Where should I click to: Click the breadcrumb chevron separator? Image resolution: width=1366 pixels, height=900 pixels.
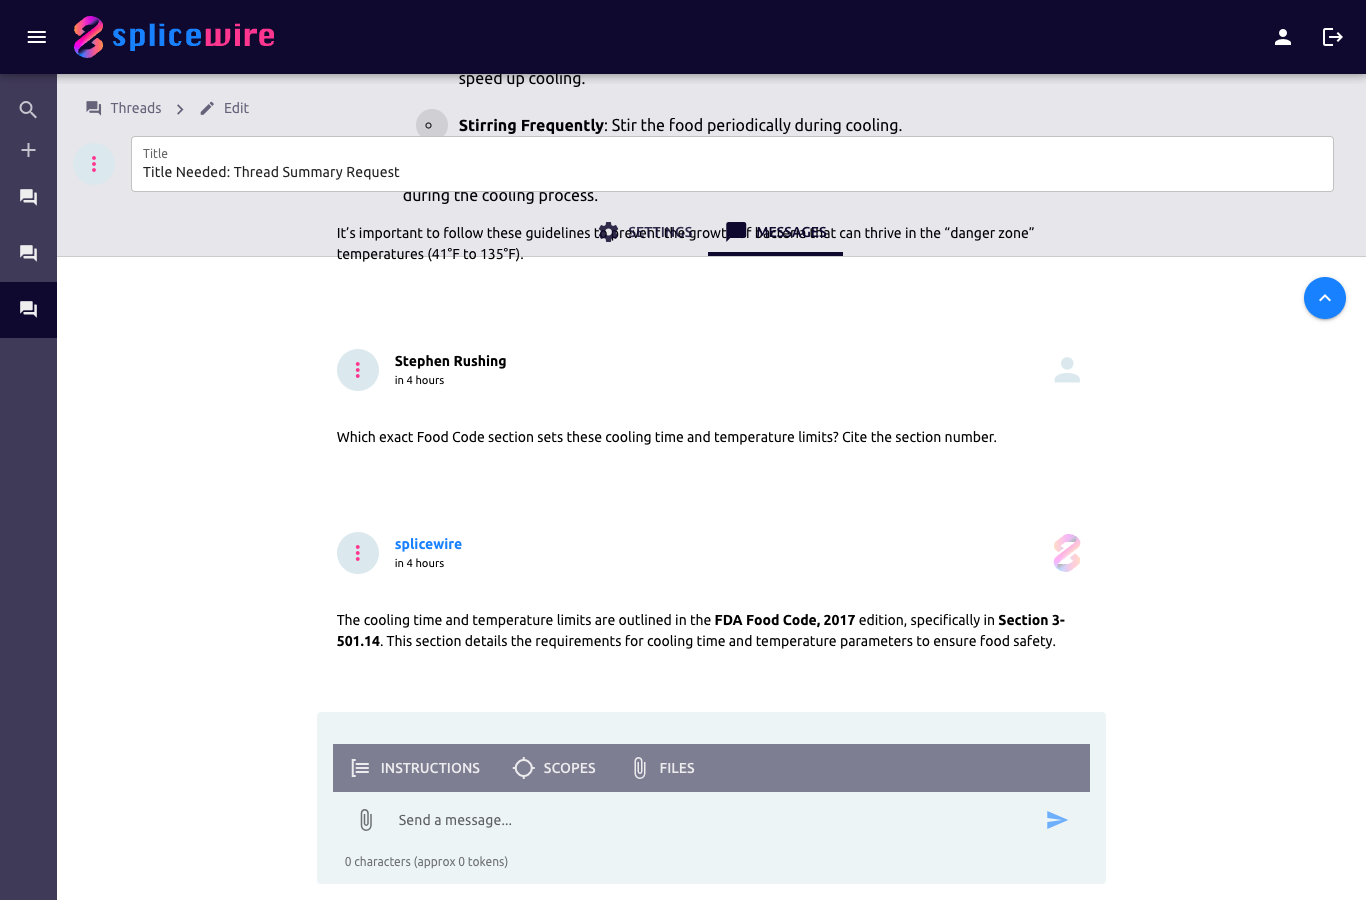click(180, 109)
